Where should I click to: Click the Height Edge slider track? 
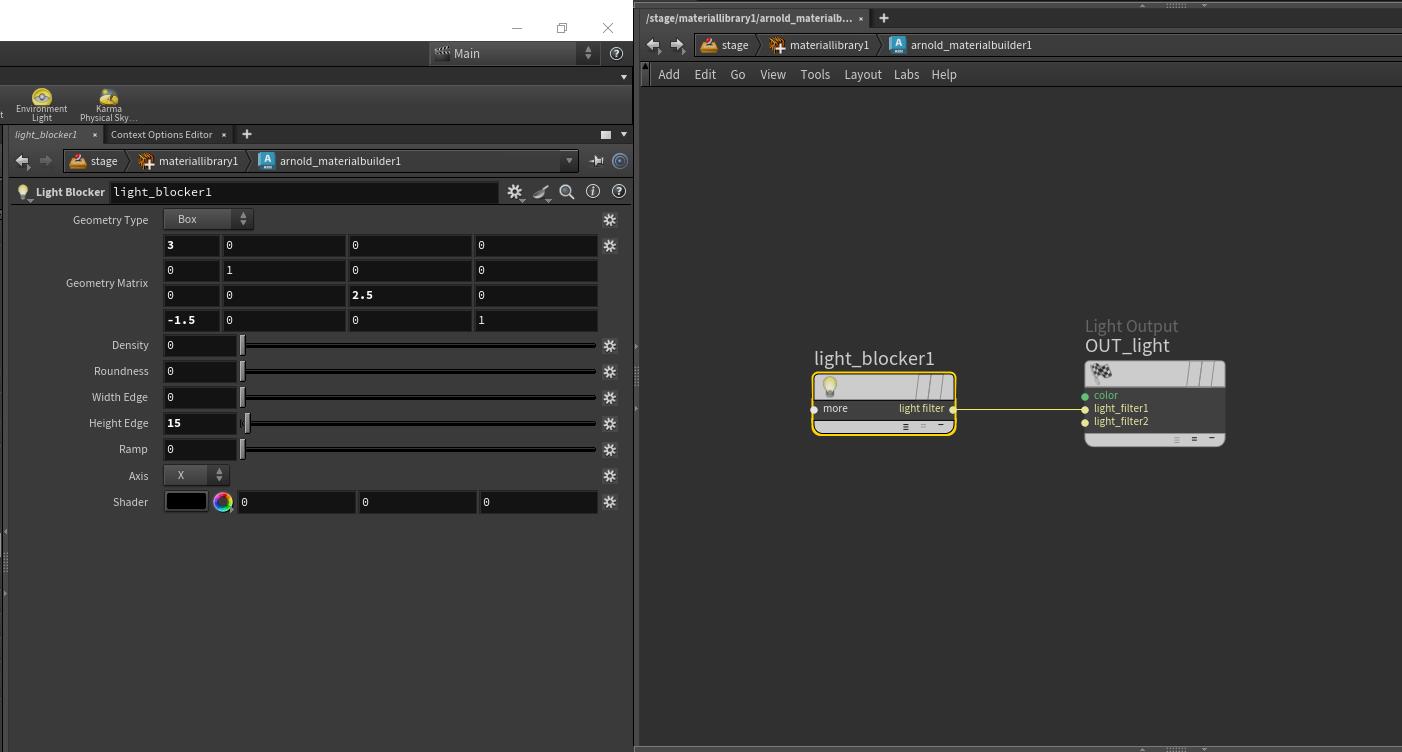(x=420, y=424)
